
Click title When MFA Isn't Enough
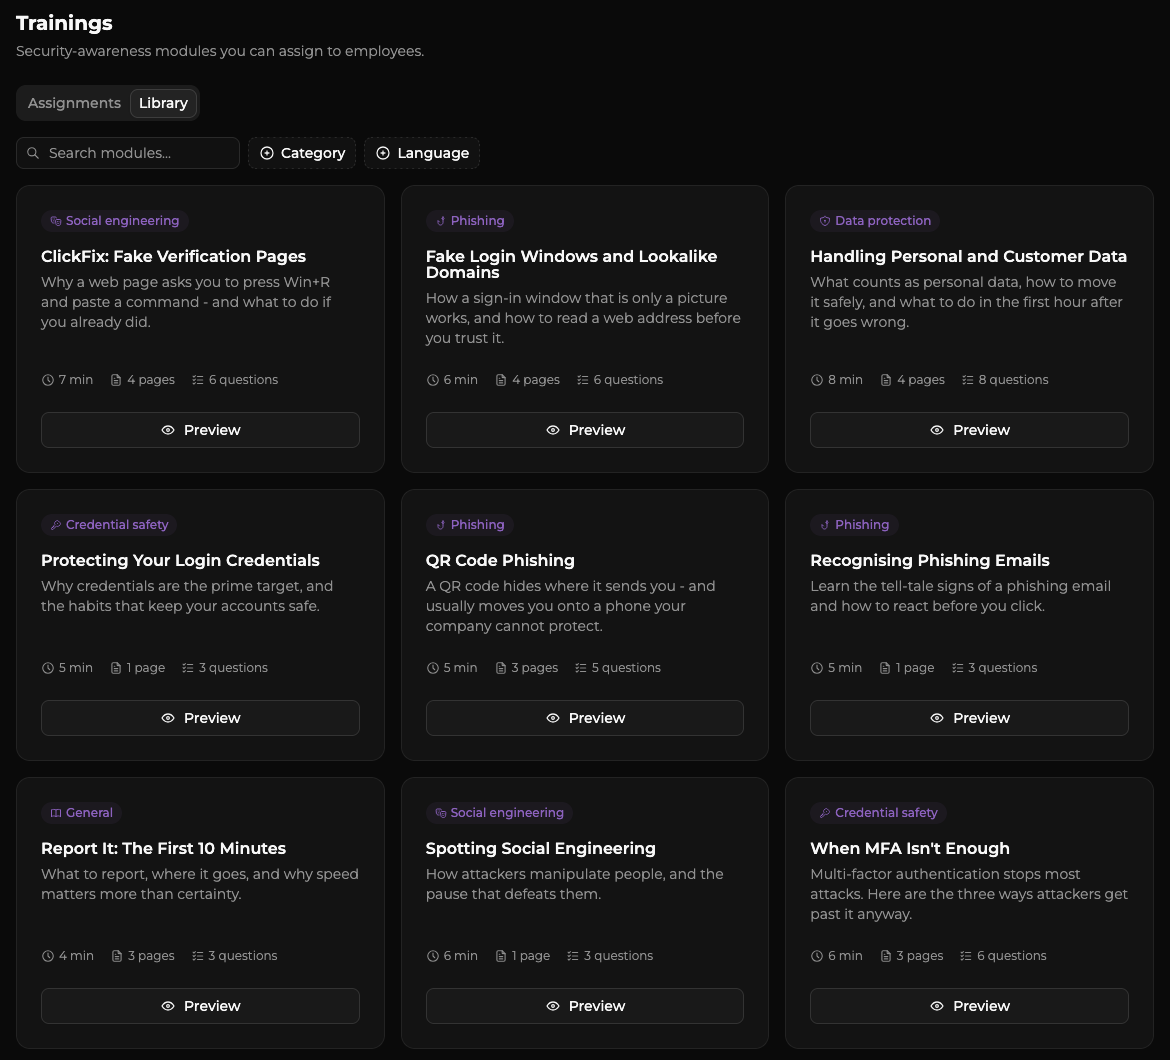coord(910,848)
